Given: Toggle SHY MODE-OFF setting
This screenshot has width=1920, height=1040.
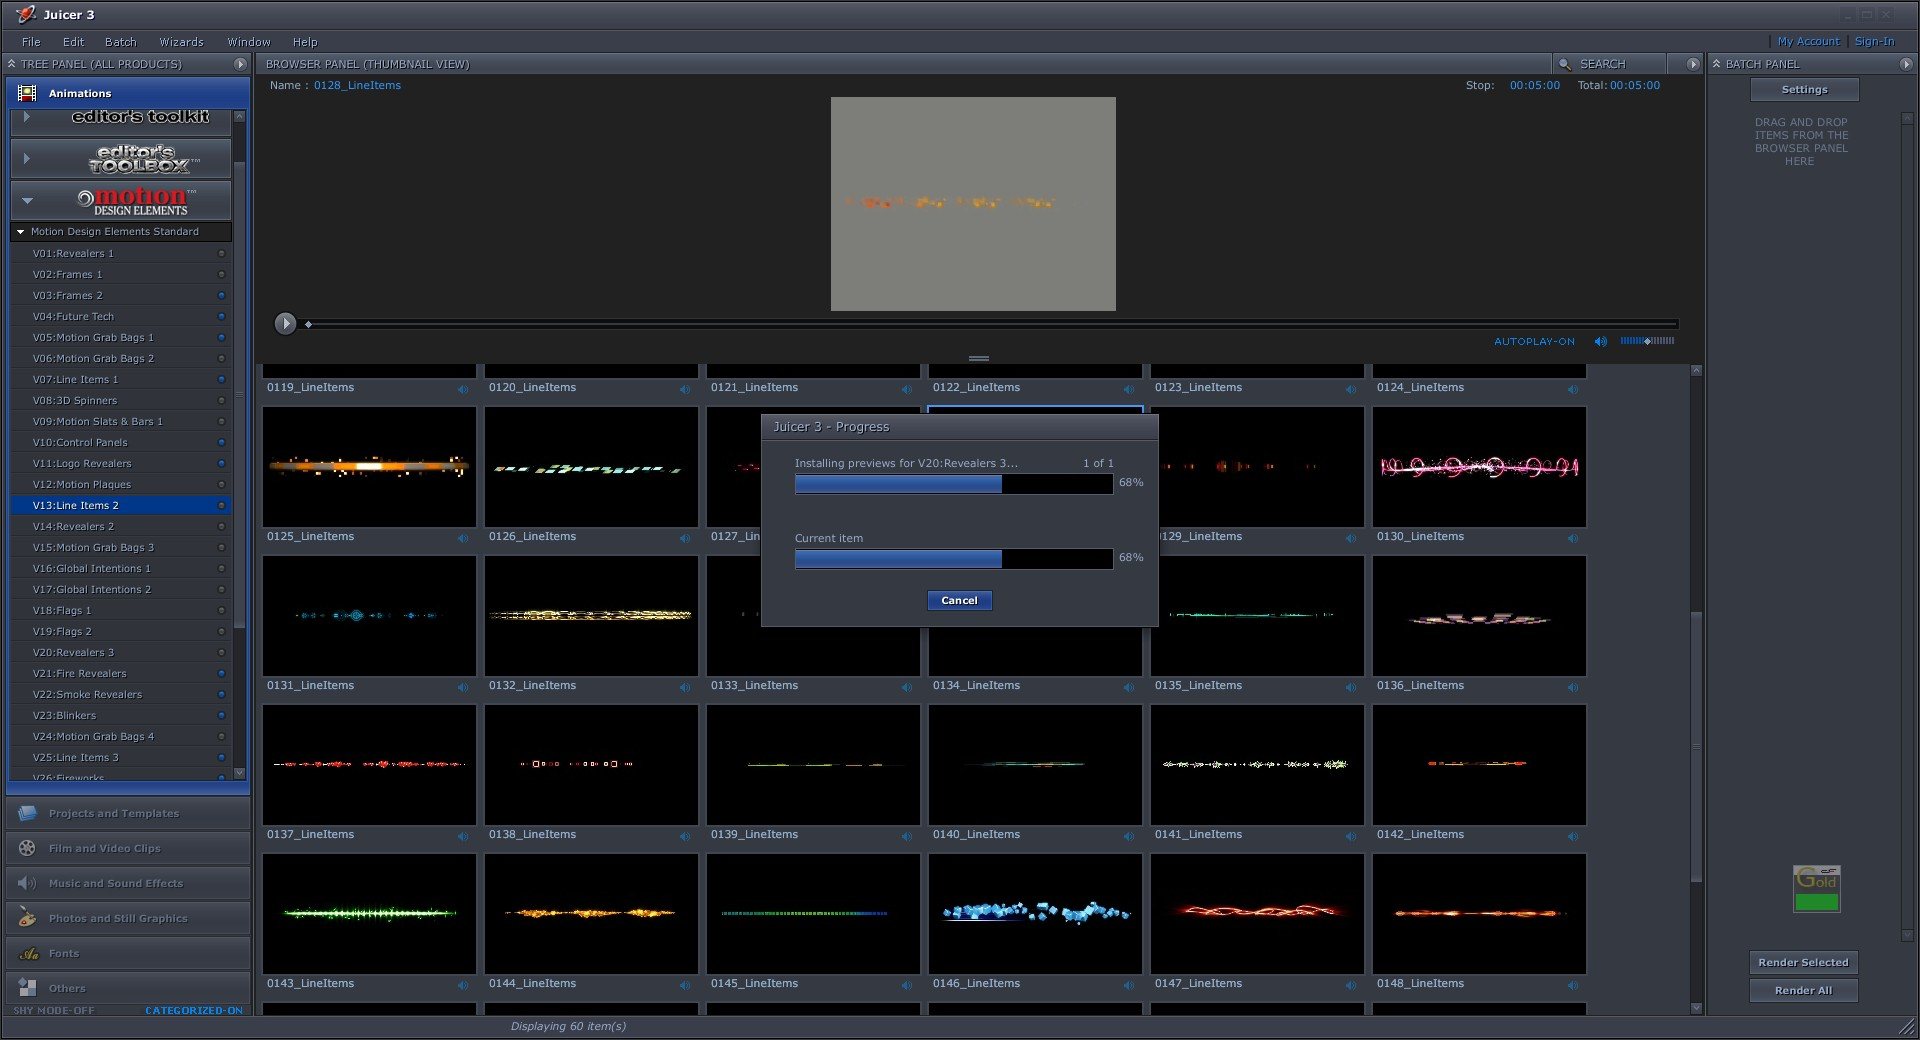Looking at the screenshot, I should click(54, 1010).
